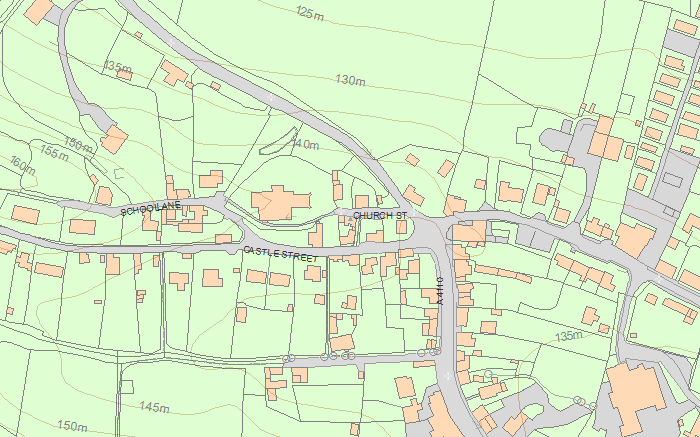Image resolution: width=700 pixels, height=437 pixels.
Task: Click the CHURCH ST street label
Action: point(380,216)
